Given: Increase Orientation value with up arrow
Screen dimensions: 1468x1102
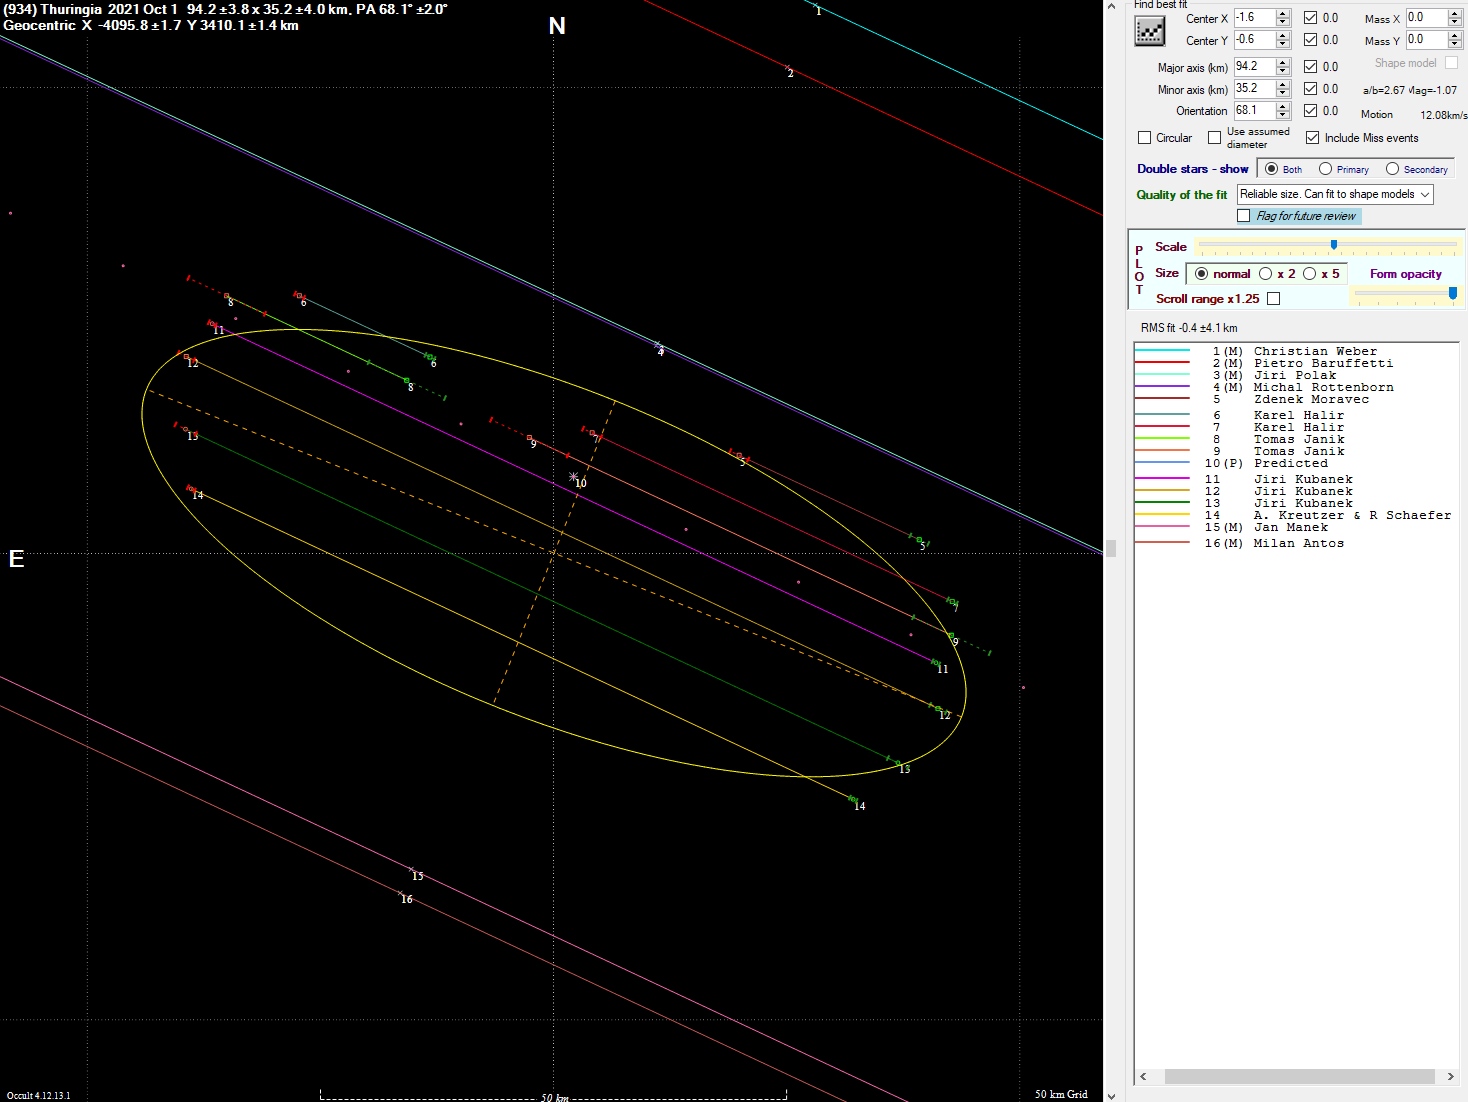Looking at the screenshot, I should 1283,106.
